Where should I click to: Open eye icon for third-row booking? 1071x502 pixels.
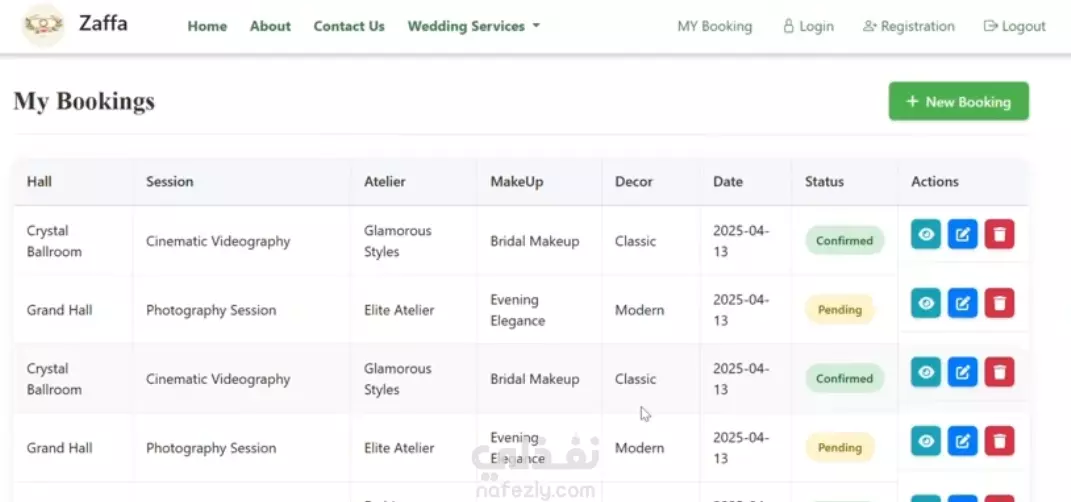pos(926,372)
